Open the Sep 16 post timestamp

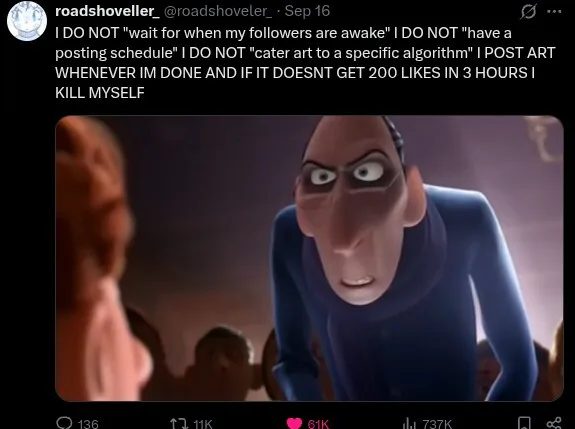tap(307, 11)
